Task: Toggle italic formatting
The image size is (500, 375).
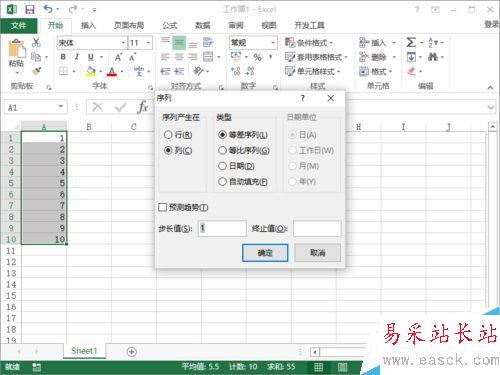Action: [77, 57]
